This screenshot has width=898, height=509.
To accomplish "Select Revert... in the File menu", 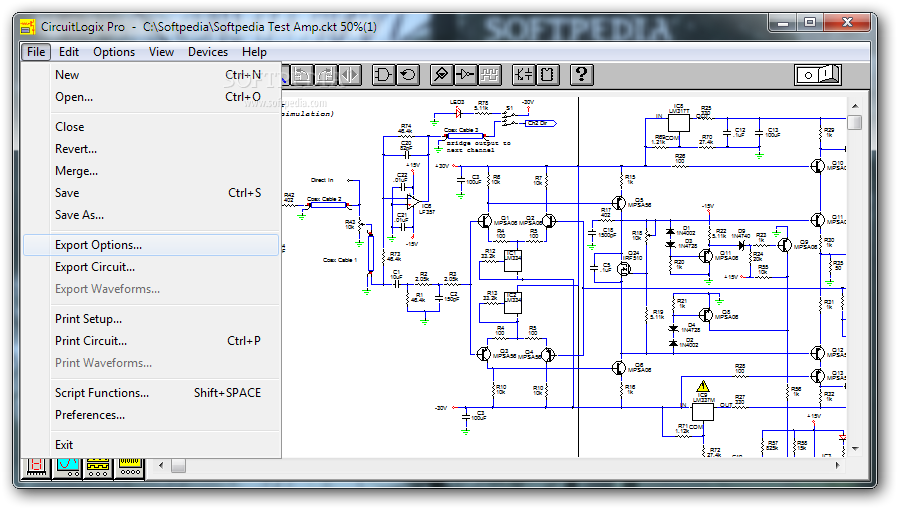I will pos(152,149).
